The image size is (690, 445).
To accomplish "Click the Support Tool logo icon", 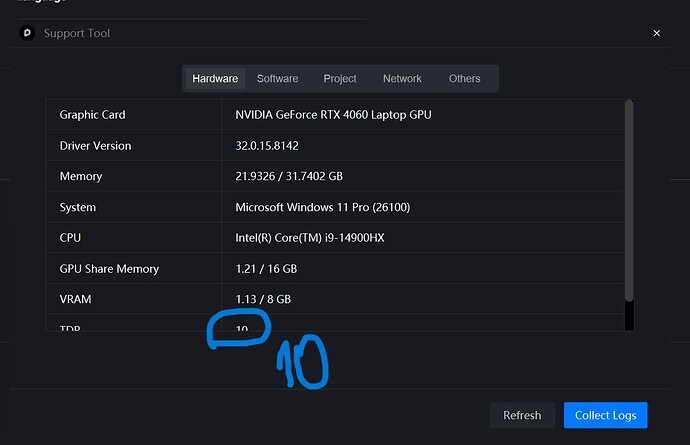I will (x=28, y=33).
